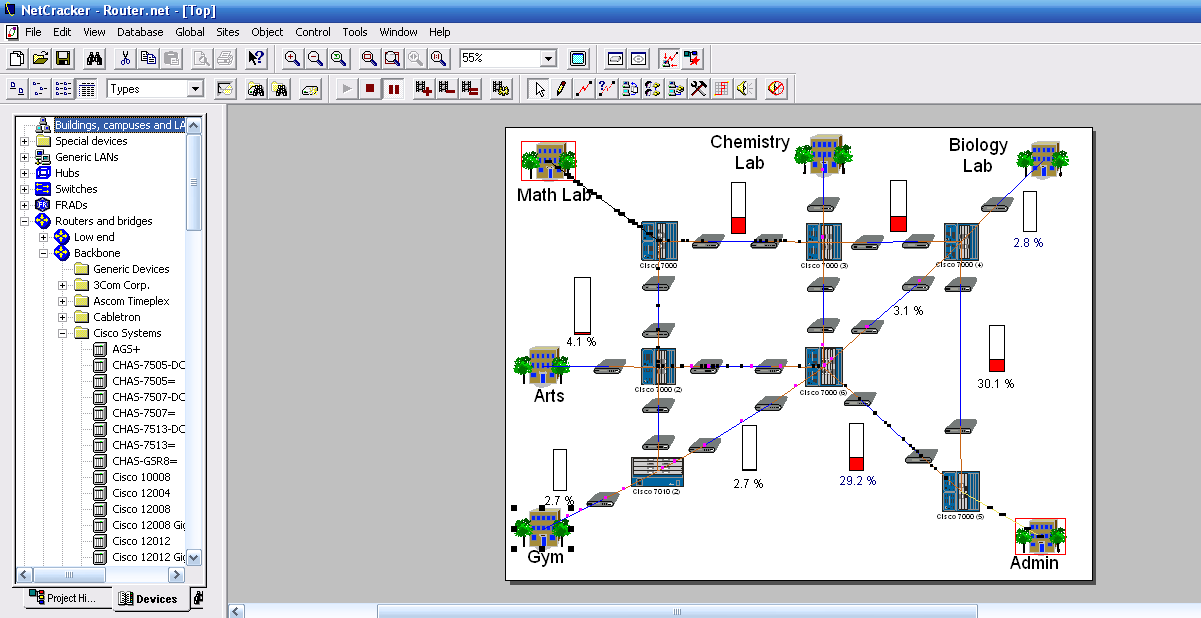Screen dimensions: 1201x618
Task: Open the Tools menu
Action: tap(355, 32)
